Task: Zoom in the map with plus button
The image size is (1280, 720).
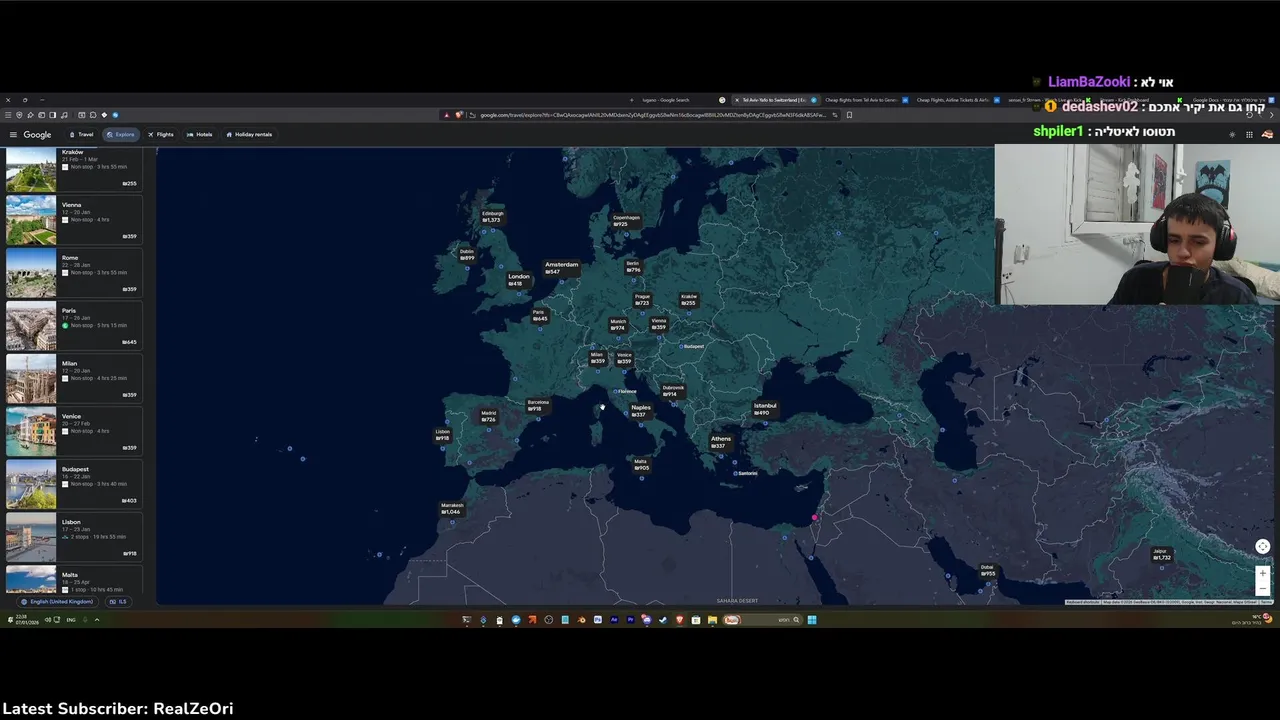Action: (x=1263, y=573)
